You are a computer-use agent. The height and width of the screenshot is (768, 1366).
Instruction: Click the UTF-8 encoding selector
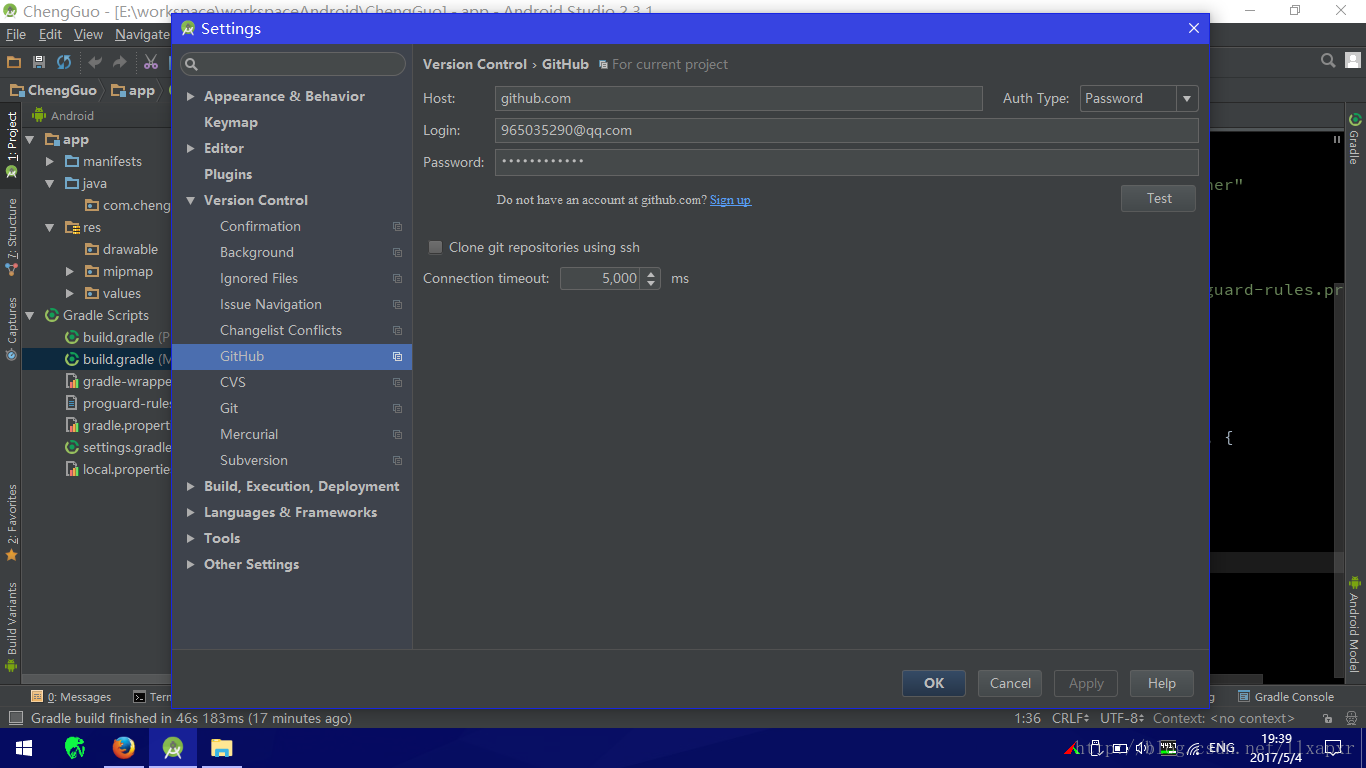(x=1121, y=718)
